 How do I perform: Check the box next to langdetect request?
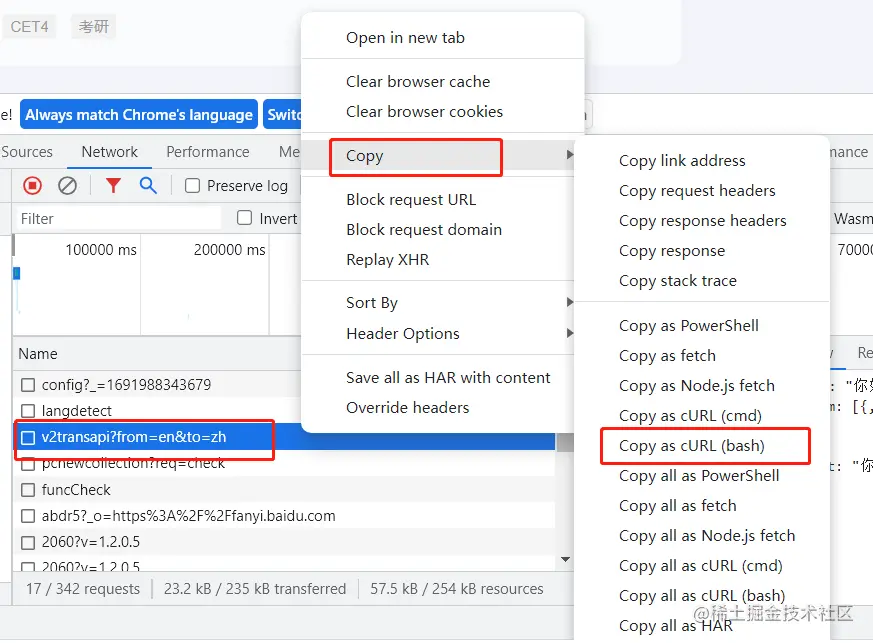pyautogui.click(x=28, y=411)
